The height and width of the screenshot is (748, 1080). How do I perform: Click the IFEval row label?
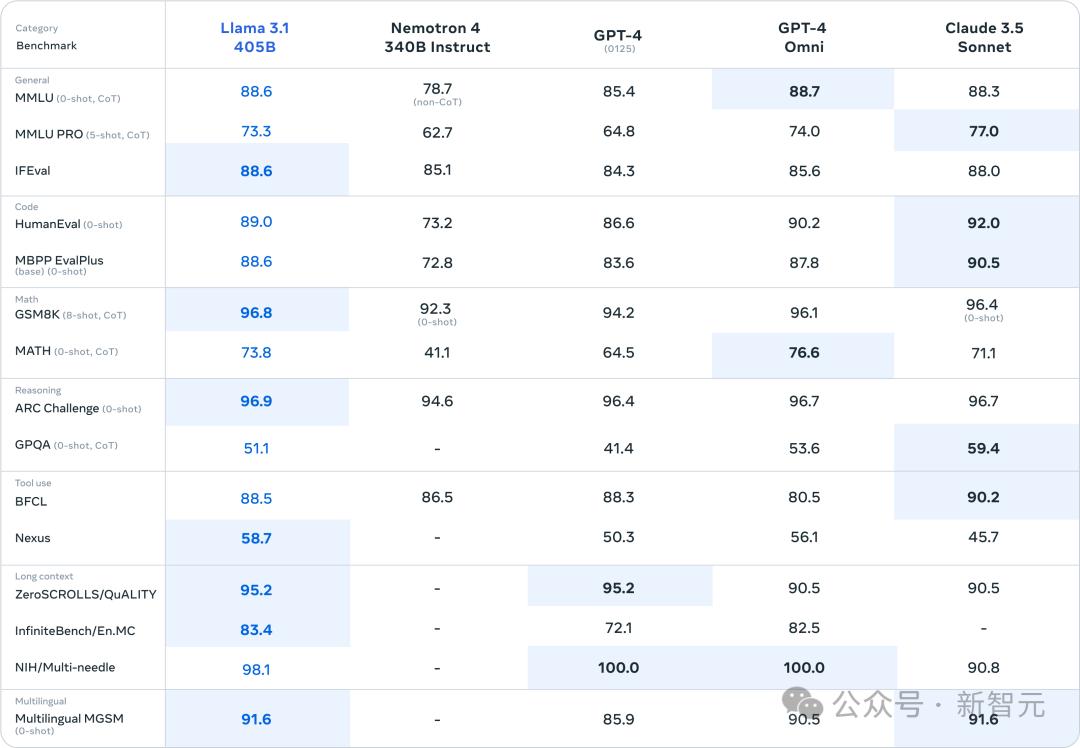[x=32, y=171]
